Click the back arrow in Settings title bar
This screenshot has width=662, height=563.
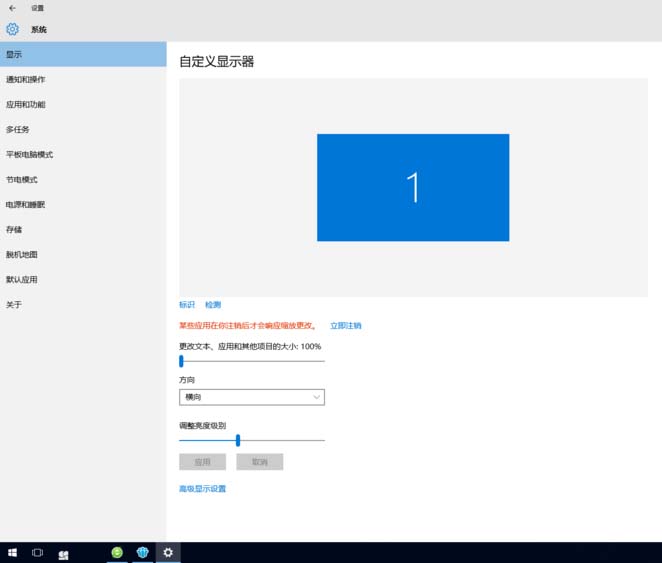click(12, 8)
